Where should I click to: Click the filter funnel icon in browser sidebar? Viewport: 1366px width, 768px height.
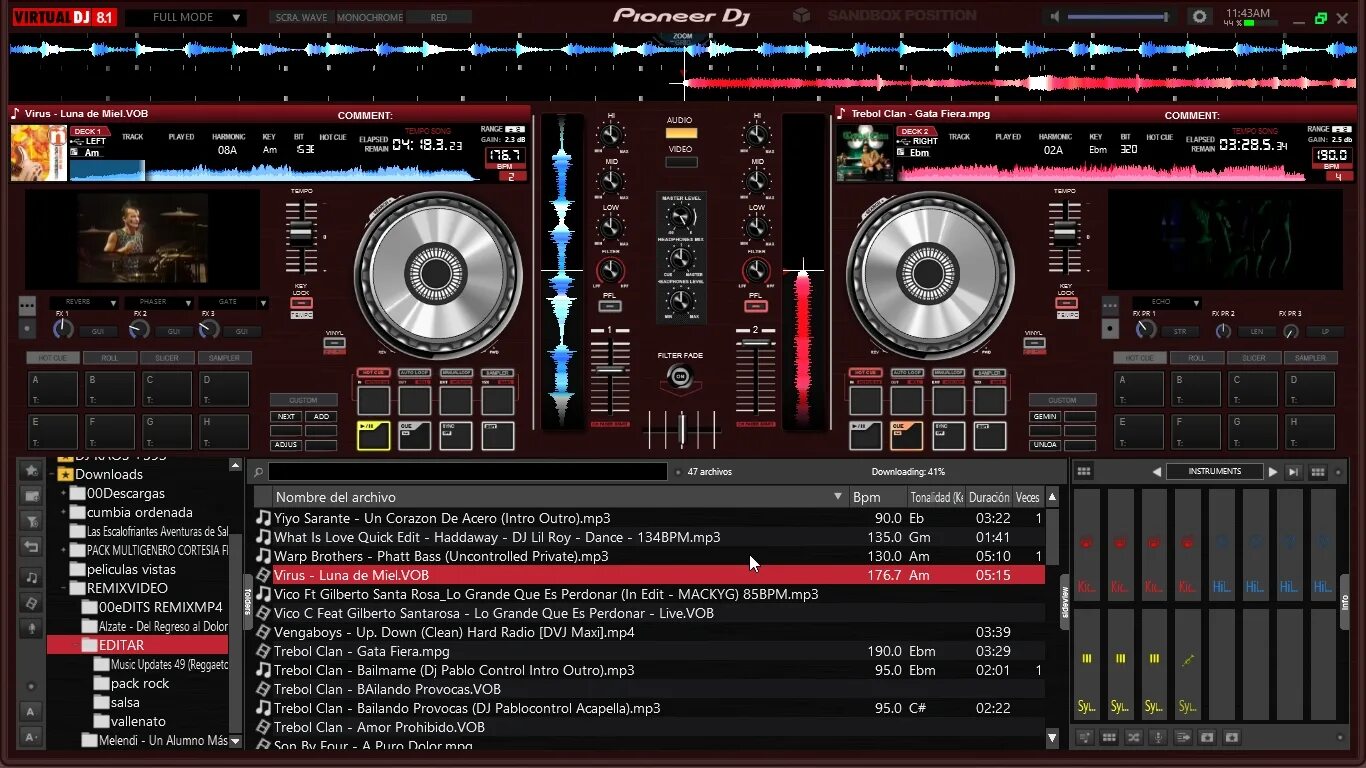(31, 521)
